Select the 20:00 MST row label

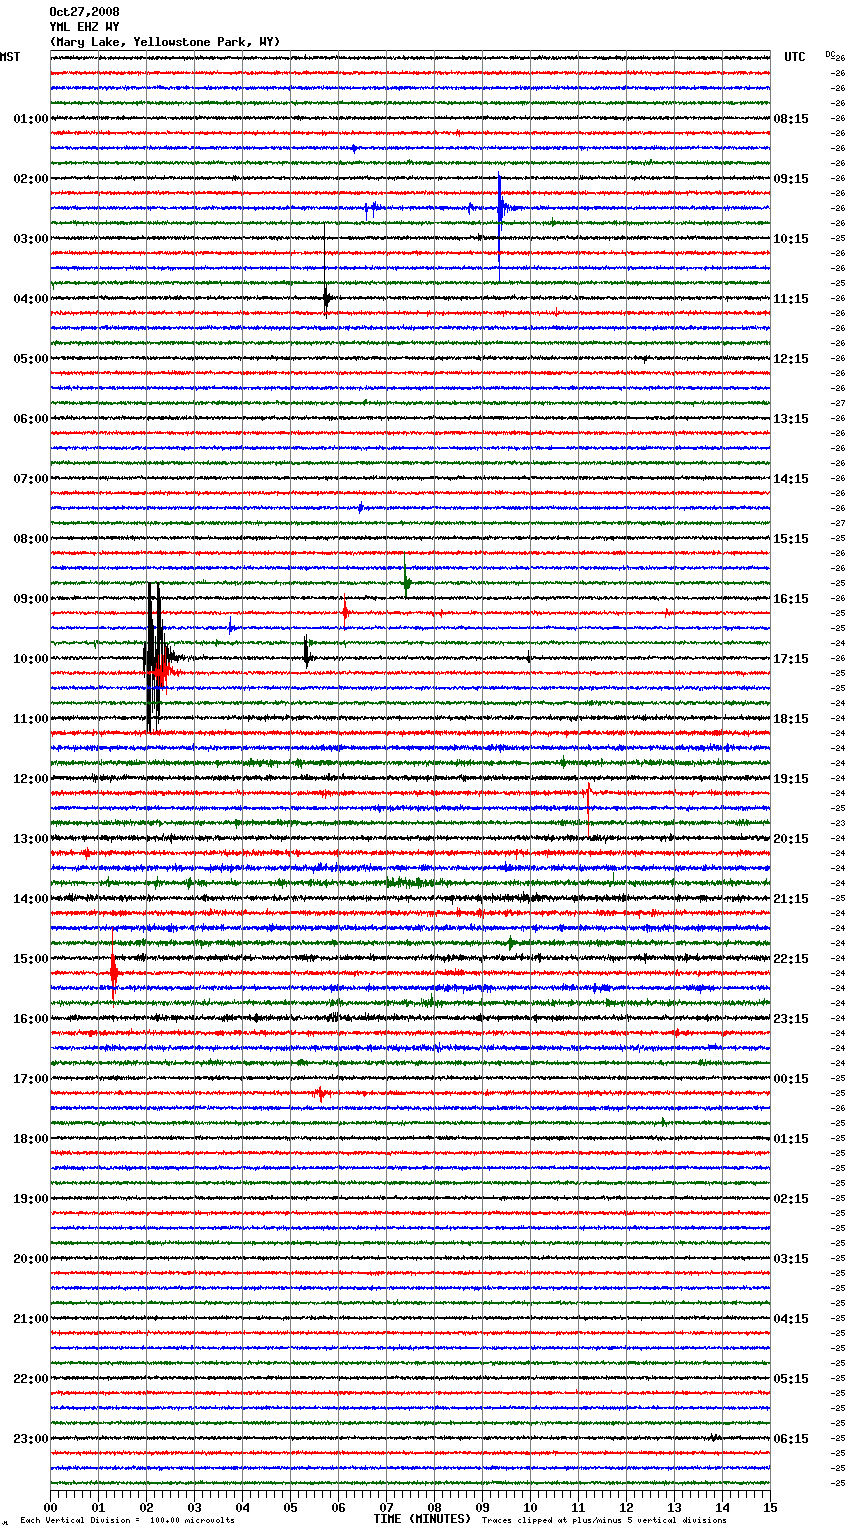pos(31,1259)
